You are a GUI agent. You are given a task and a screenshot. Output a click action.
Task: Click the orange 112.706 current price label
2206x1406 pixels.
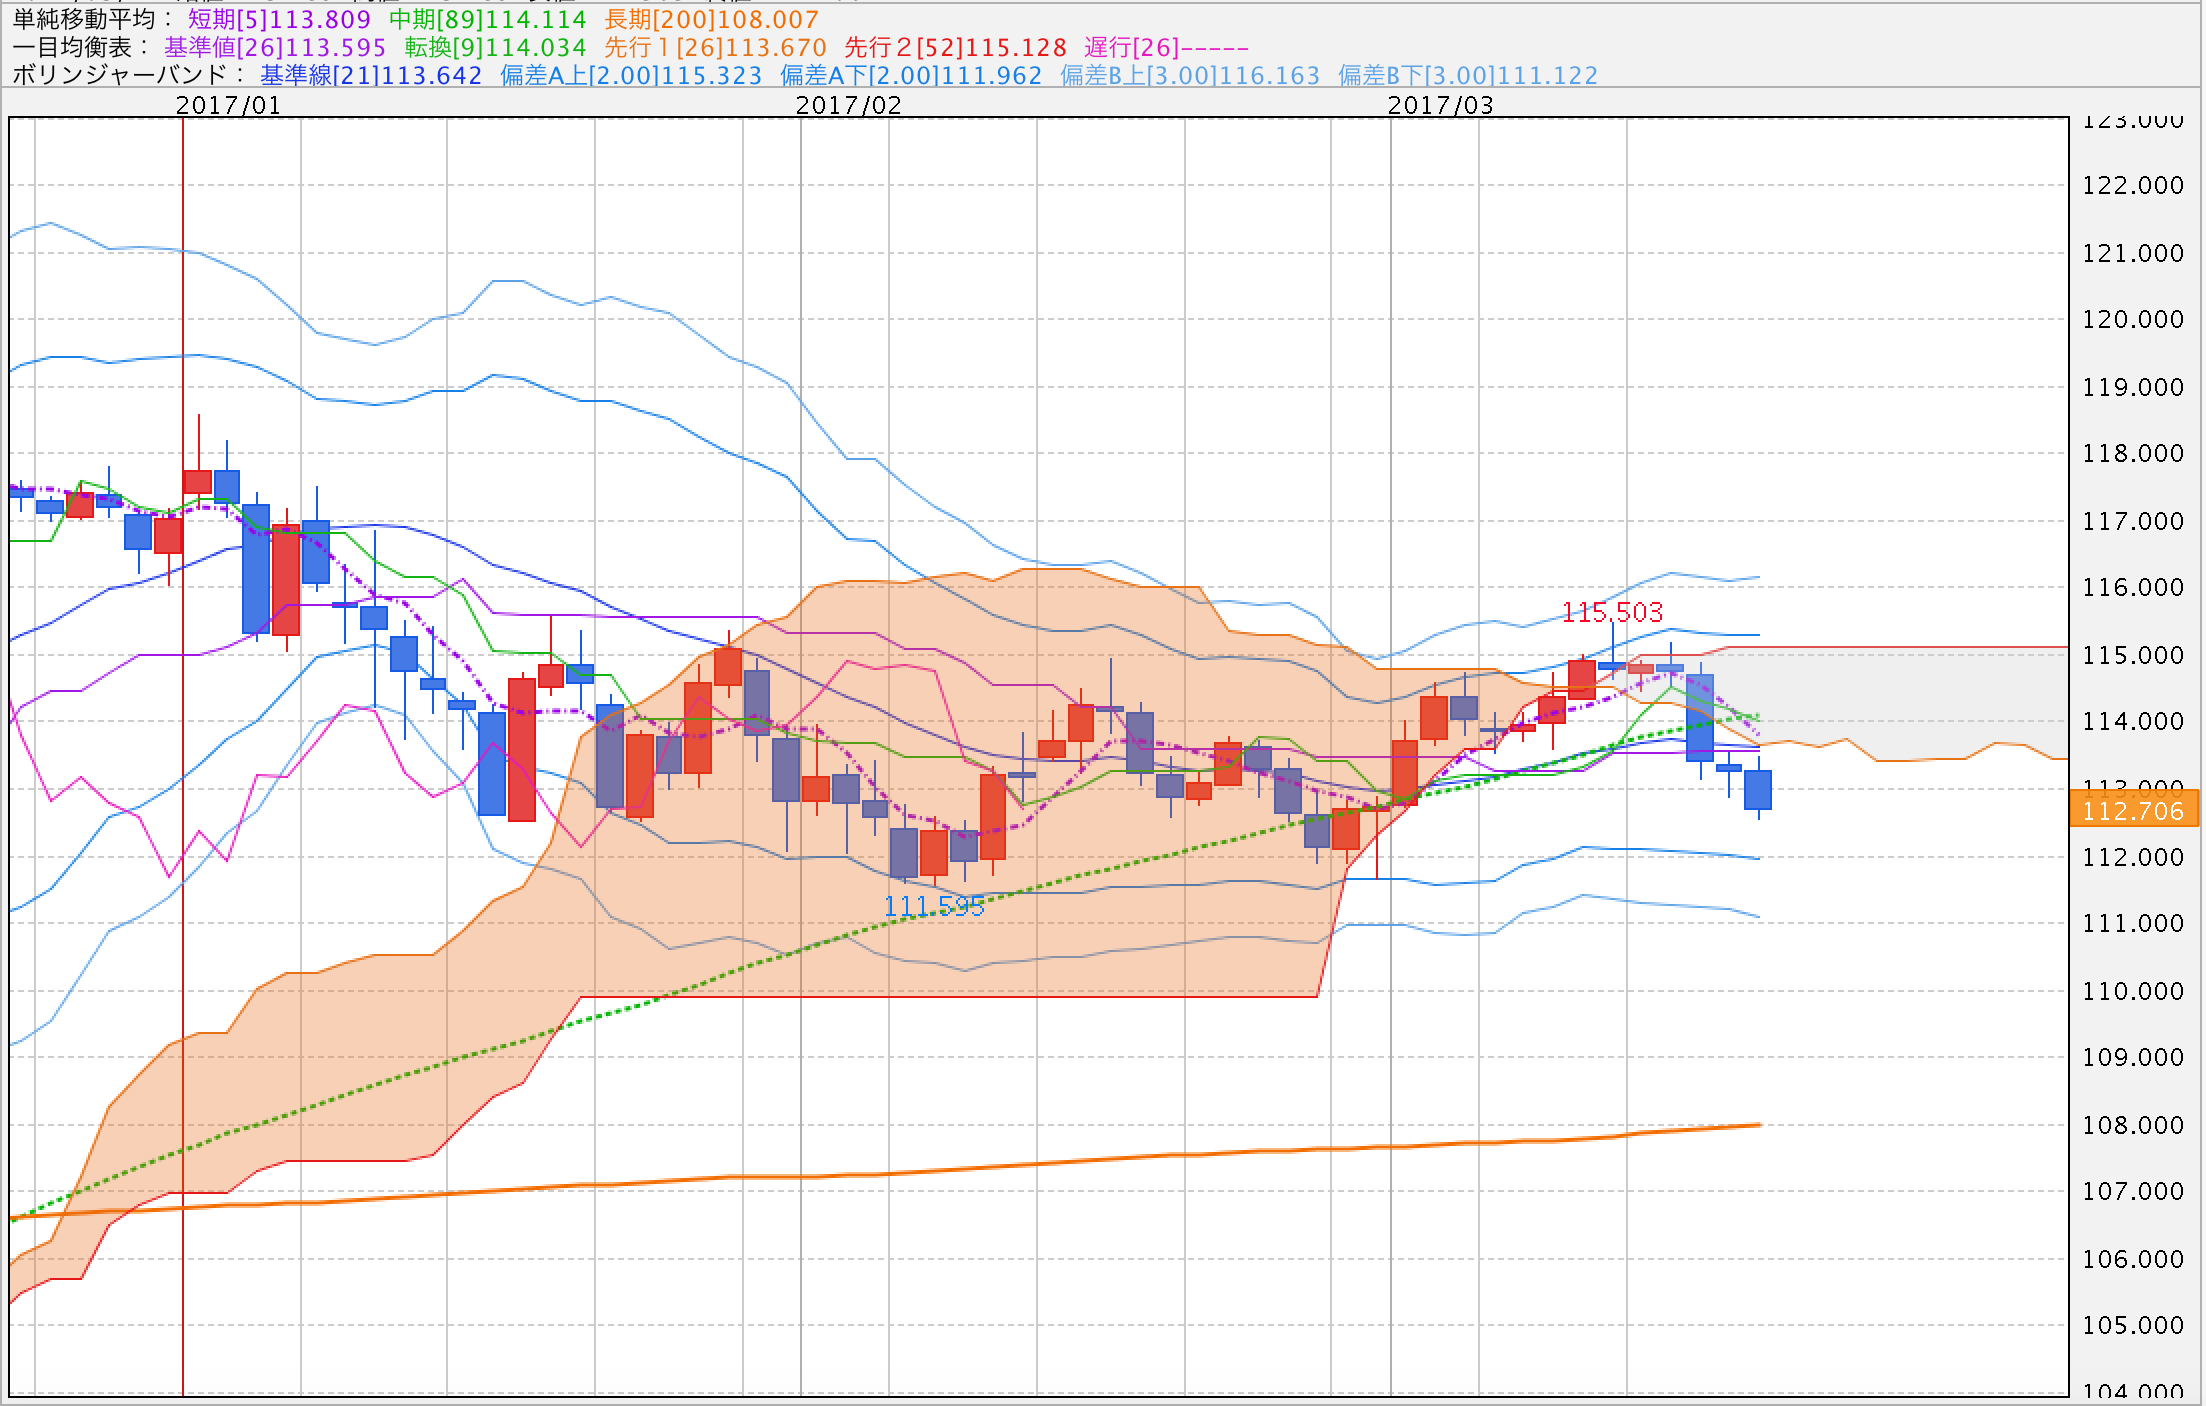[2133, 810]
